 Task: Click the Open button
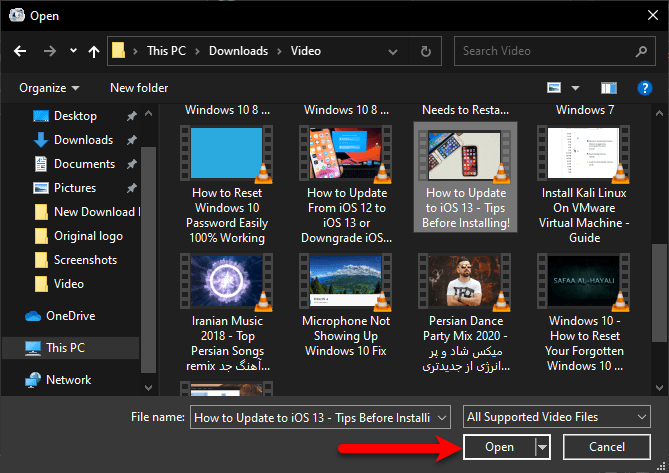[x=499, y=447]
